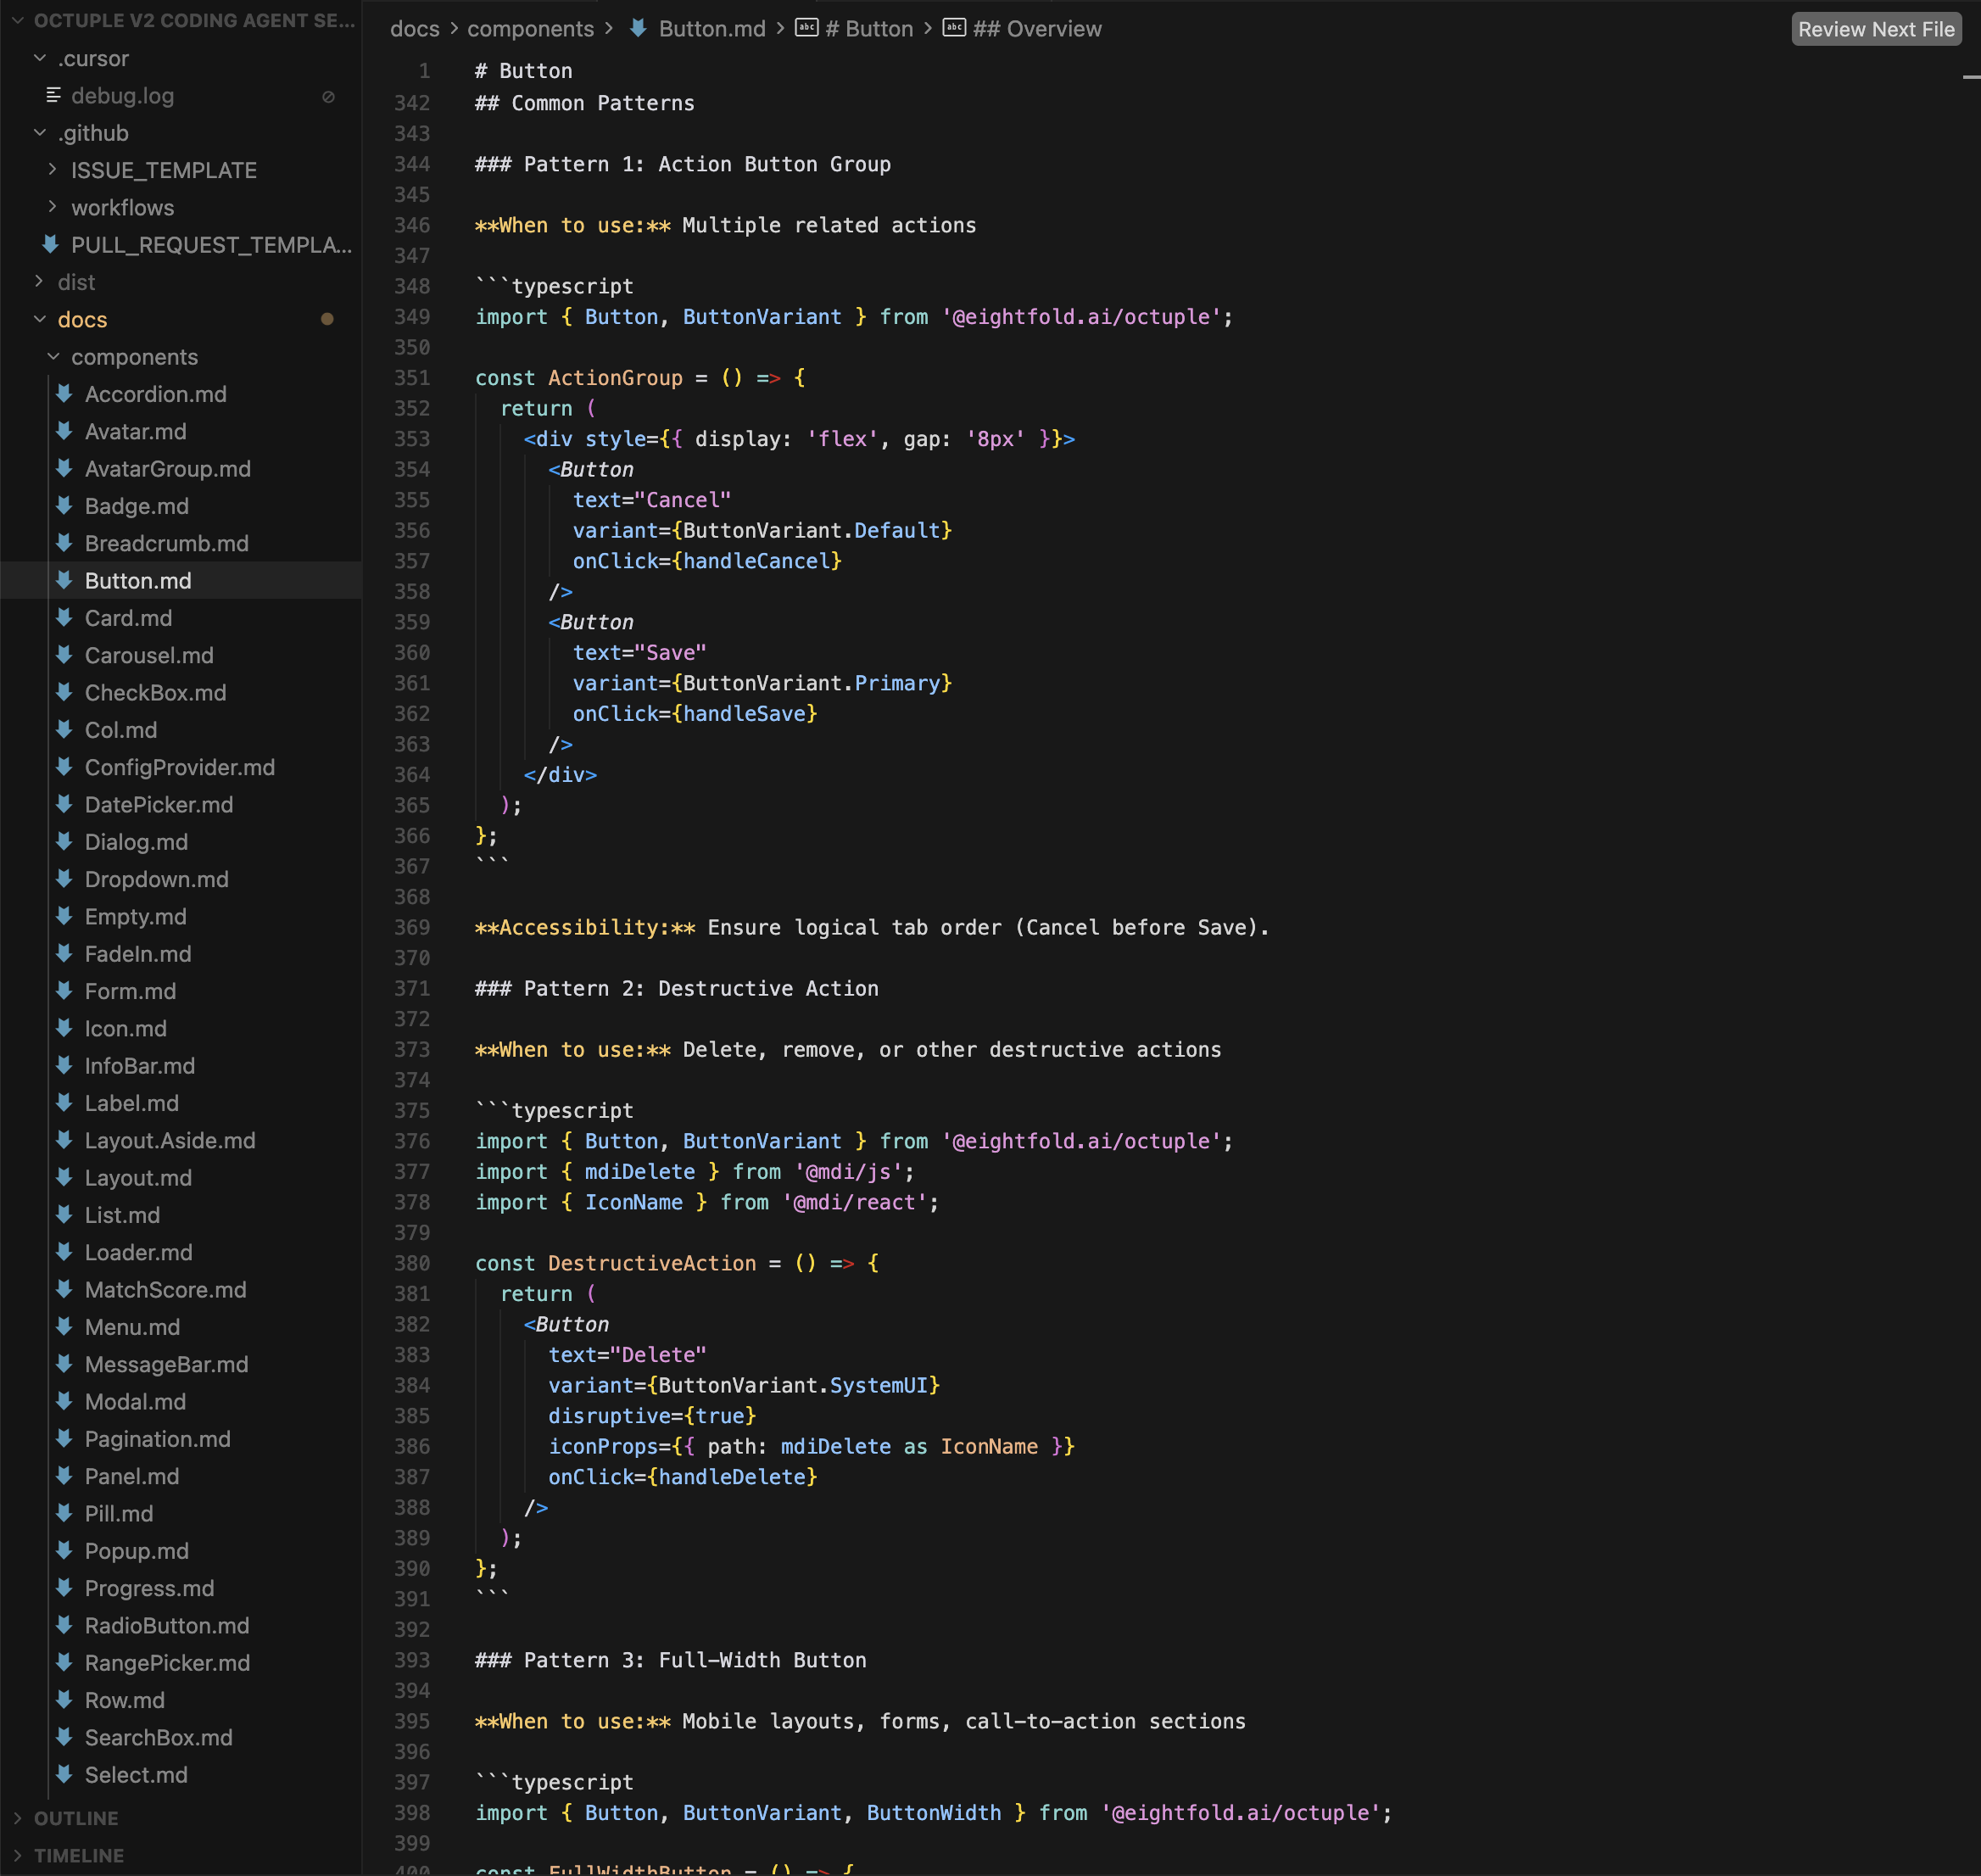The height and width of the screenshot is (1876, 1981).
Task: Collapse the components folder
Action: tap(53, 357)
